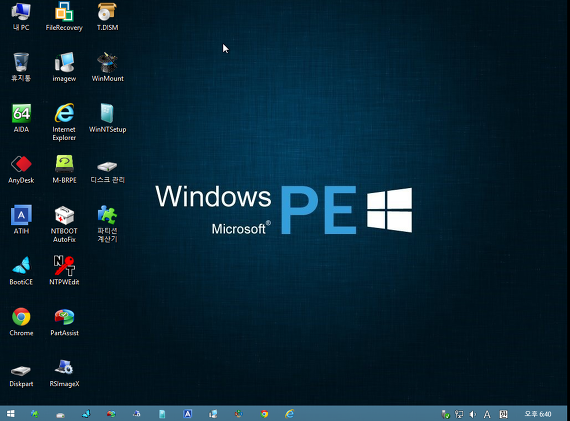Open NTBOOT AutoFix desktop icon
Screen dimensions: 570x421
(64, 224)
